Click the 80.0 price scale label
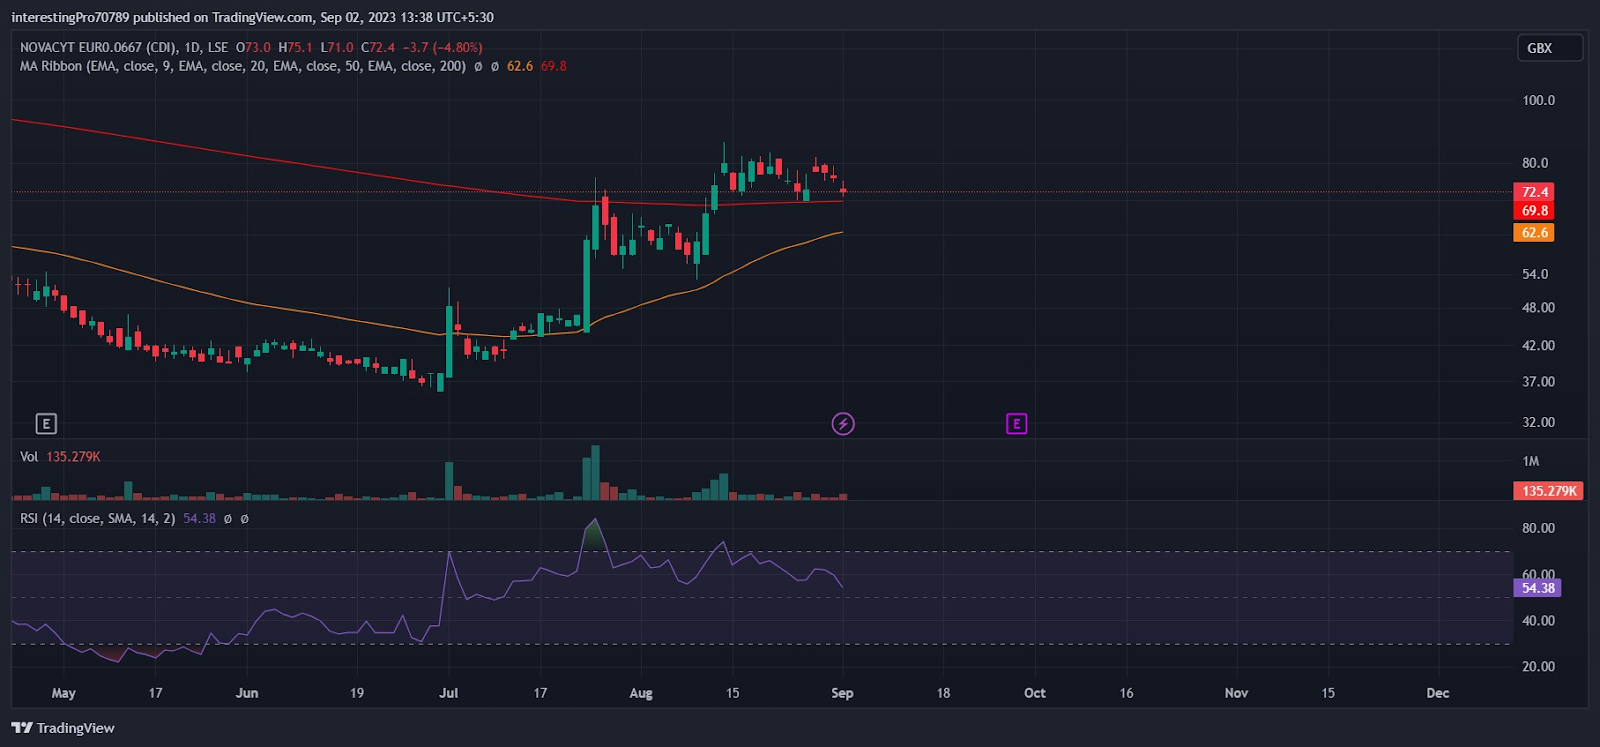Screen dimensions: 1600x747 coord(1535,163)
